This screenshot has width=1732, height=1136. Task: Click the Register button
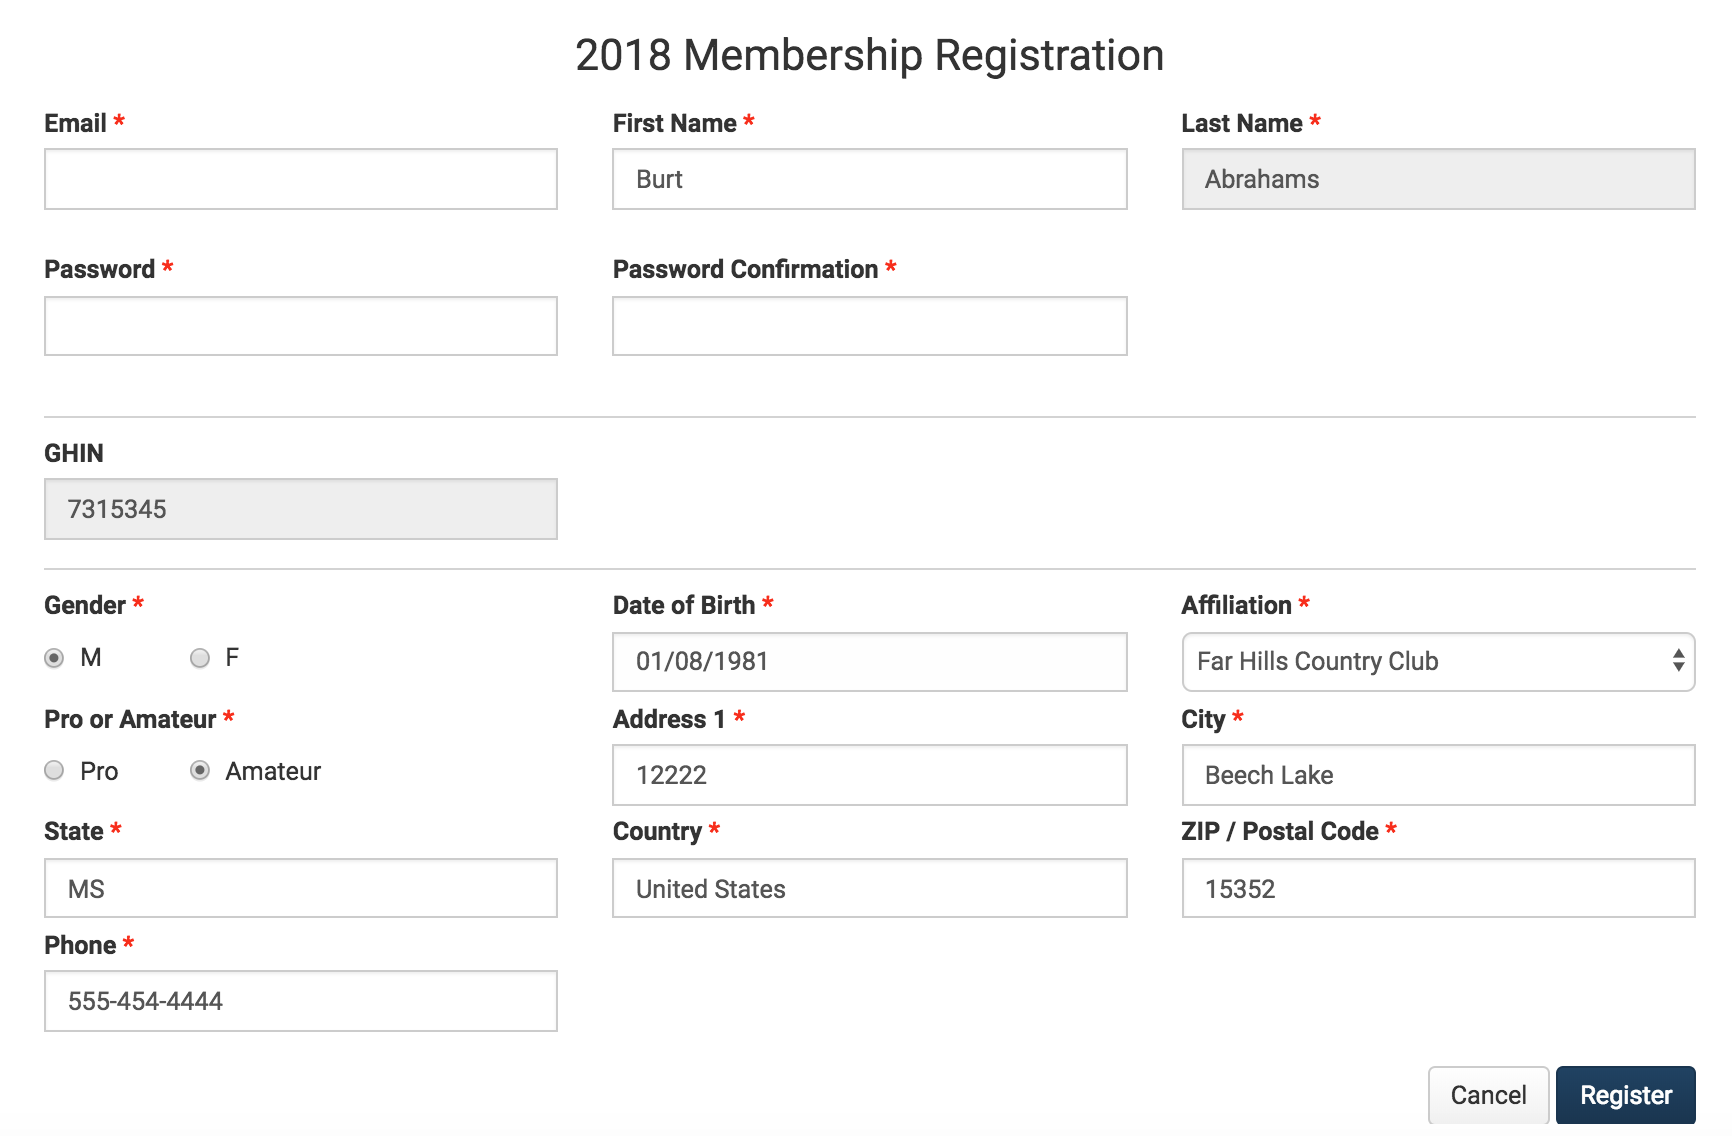[x=1625, y=1095]
